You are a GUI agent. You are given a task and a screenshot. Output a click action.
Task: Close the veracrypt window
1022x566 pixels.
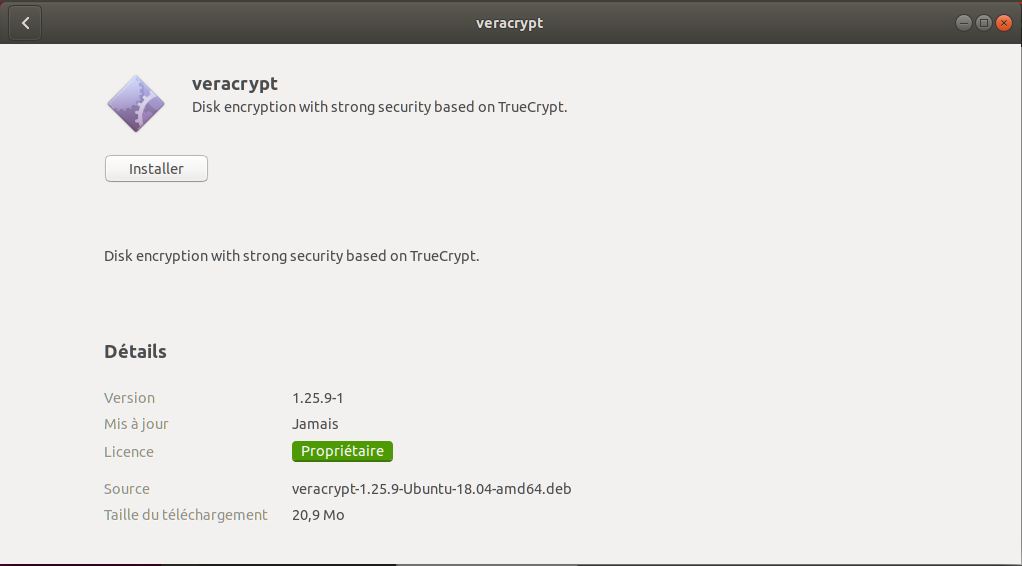(1003, 23)
